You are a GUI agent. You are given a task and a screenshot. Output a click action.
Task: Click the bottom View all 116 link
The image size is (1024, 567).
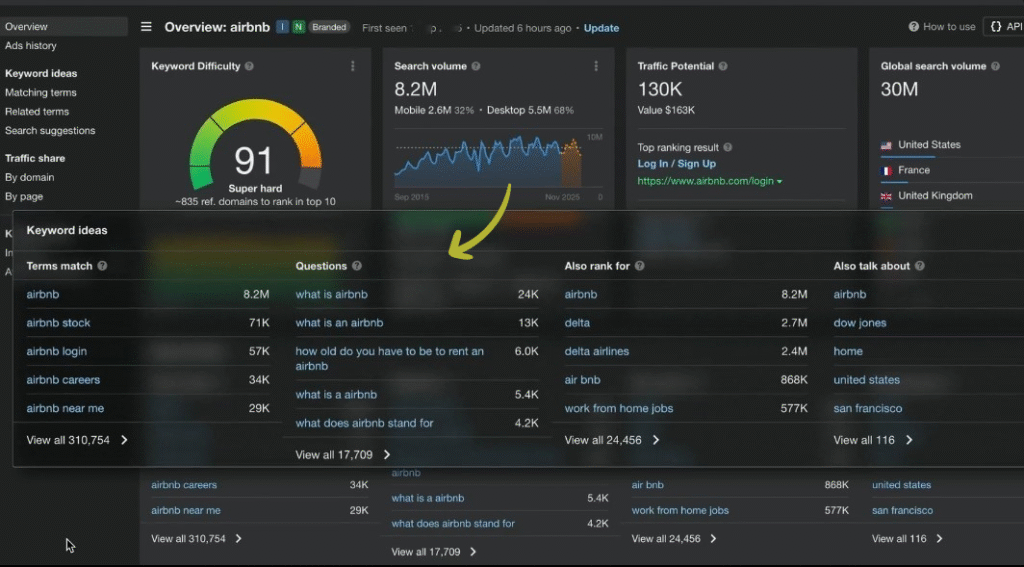[907, 539]
